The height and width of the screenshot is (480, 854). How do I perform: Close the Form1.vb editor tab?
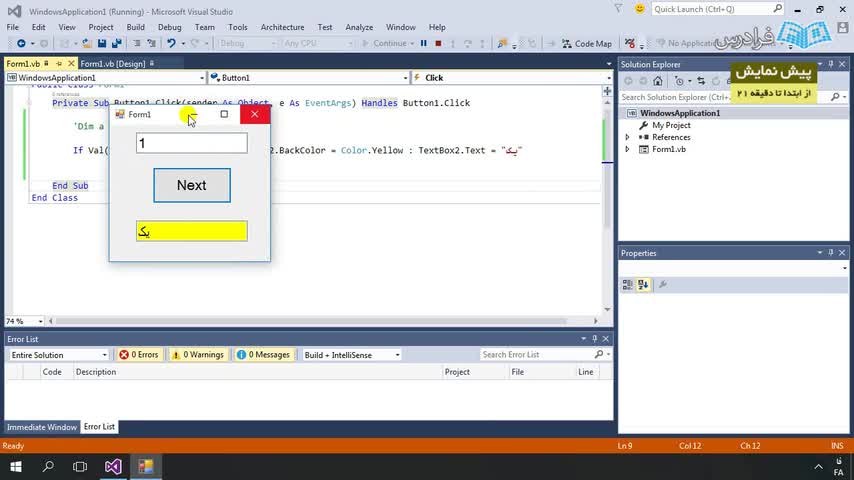tap(71, 64)
